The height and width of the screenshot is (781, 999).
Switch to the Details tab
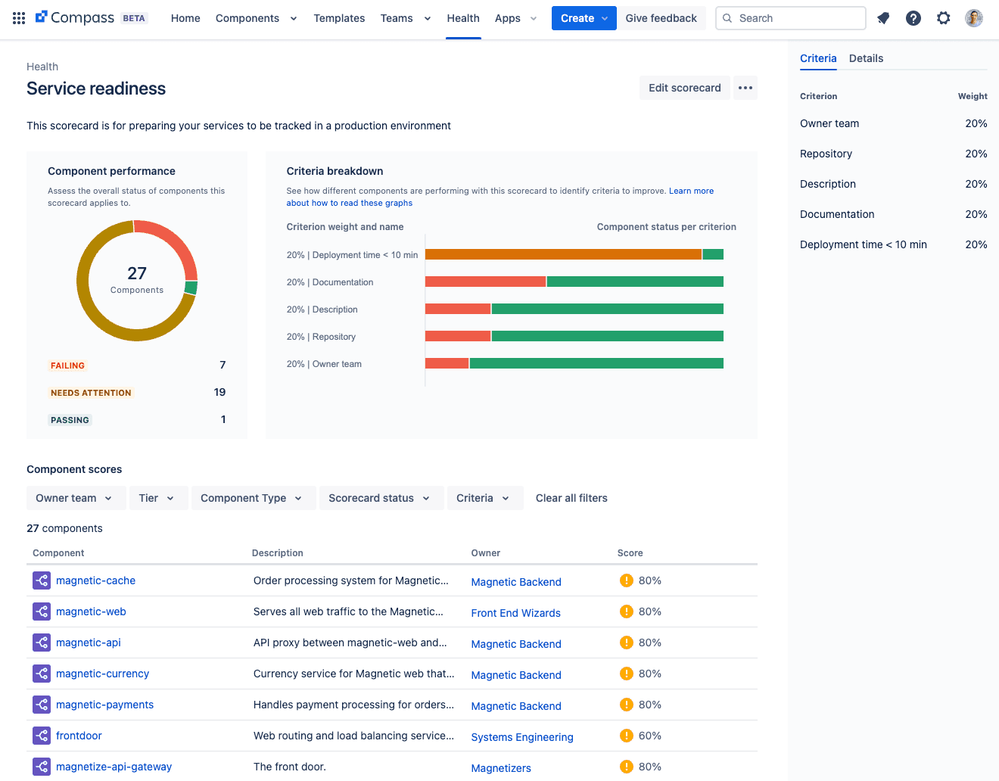click(x=866, y=58)
